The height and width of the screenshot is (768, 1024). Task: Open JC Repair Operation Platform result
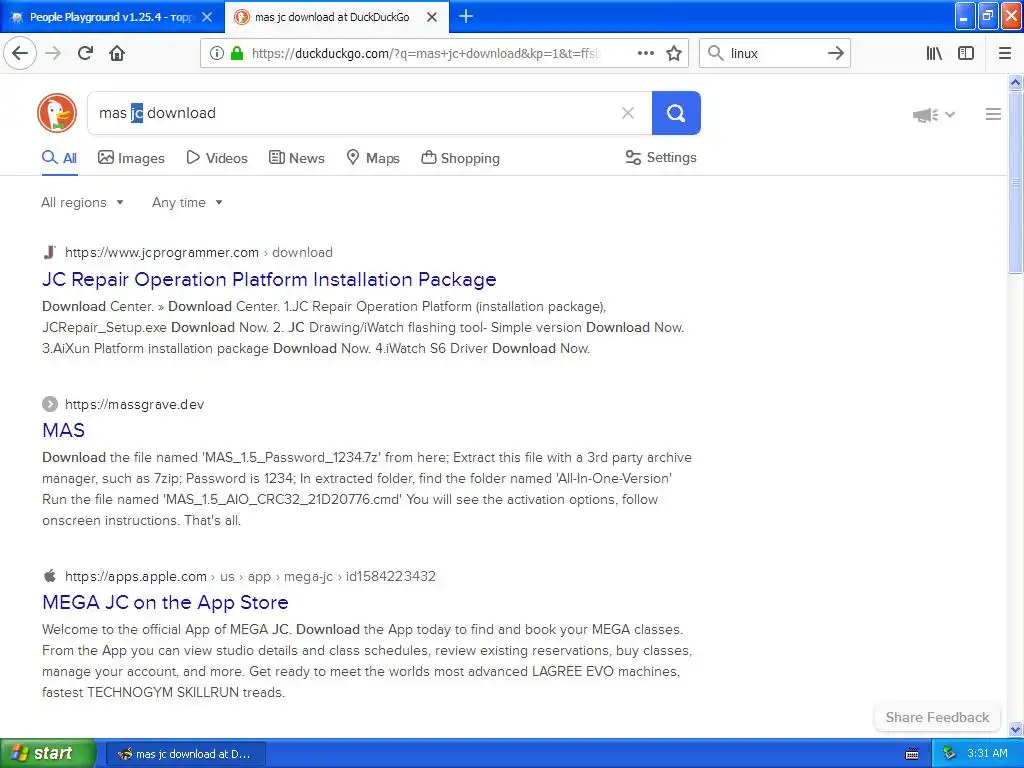(269, 280)
